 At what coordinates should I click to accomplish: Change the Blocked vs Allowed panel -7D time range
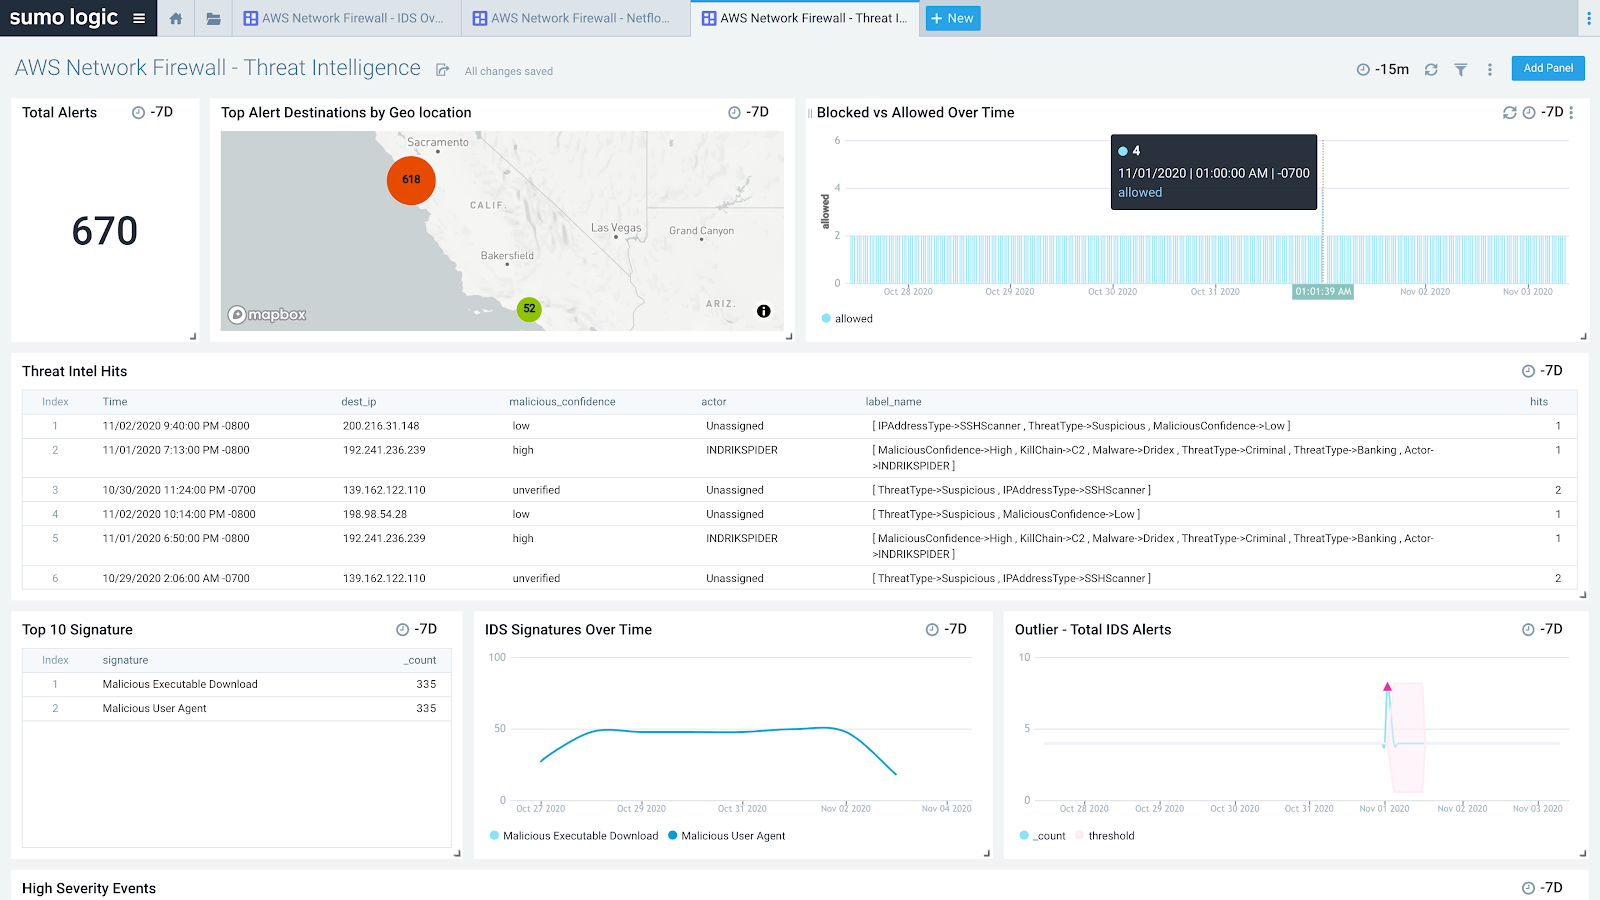pos(1543,112)
